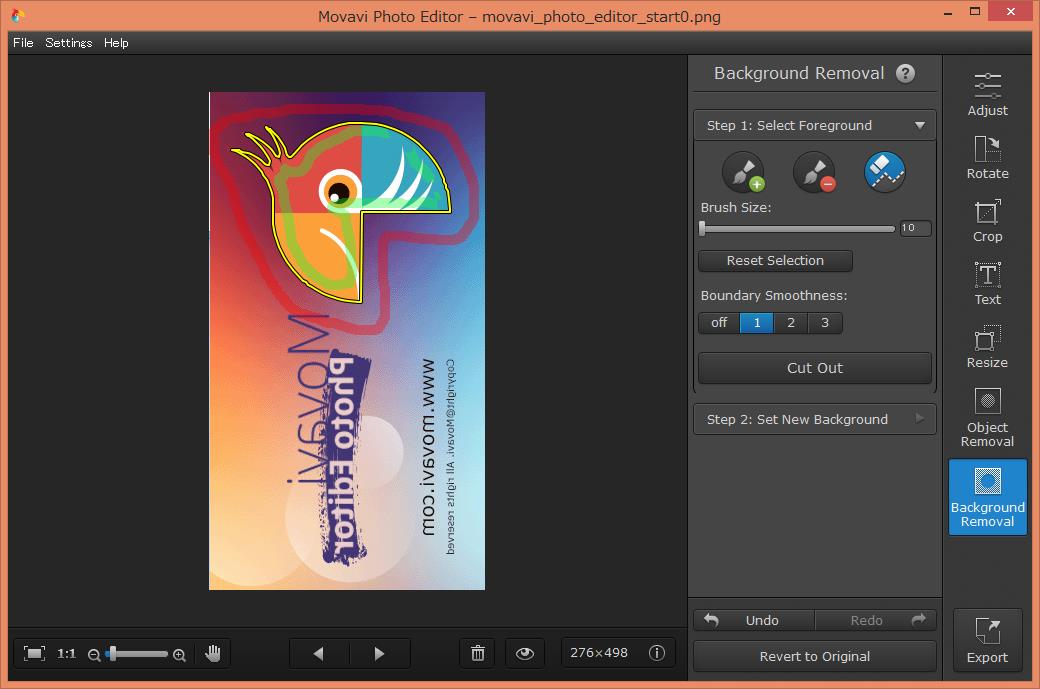Open the Adjust panel
This screenshot has height=689, width=1040.
click(x=987, y=95)
